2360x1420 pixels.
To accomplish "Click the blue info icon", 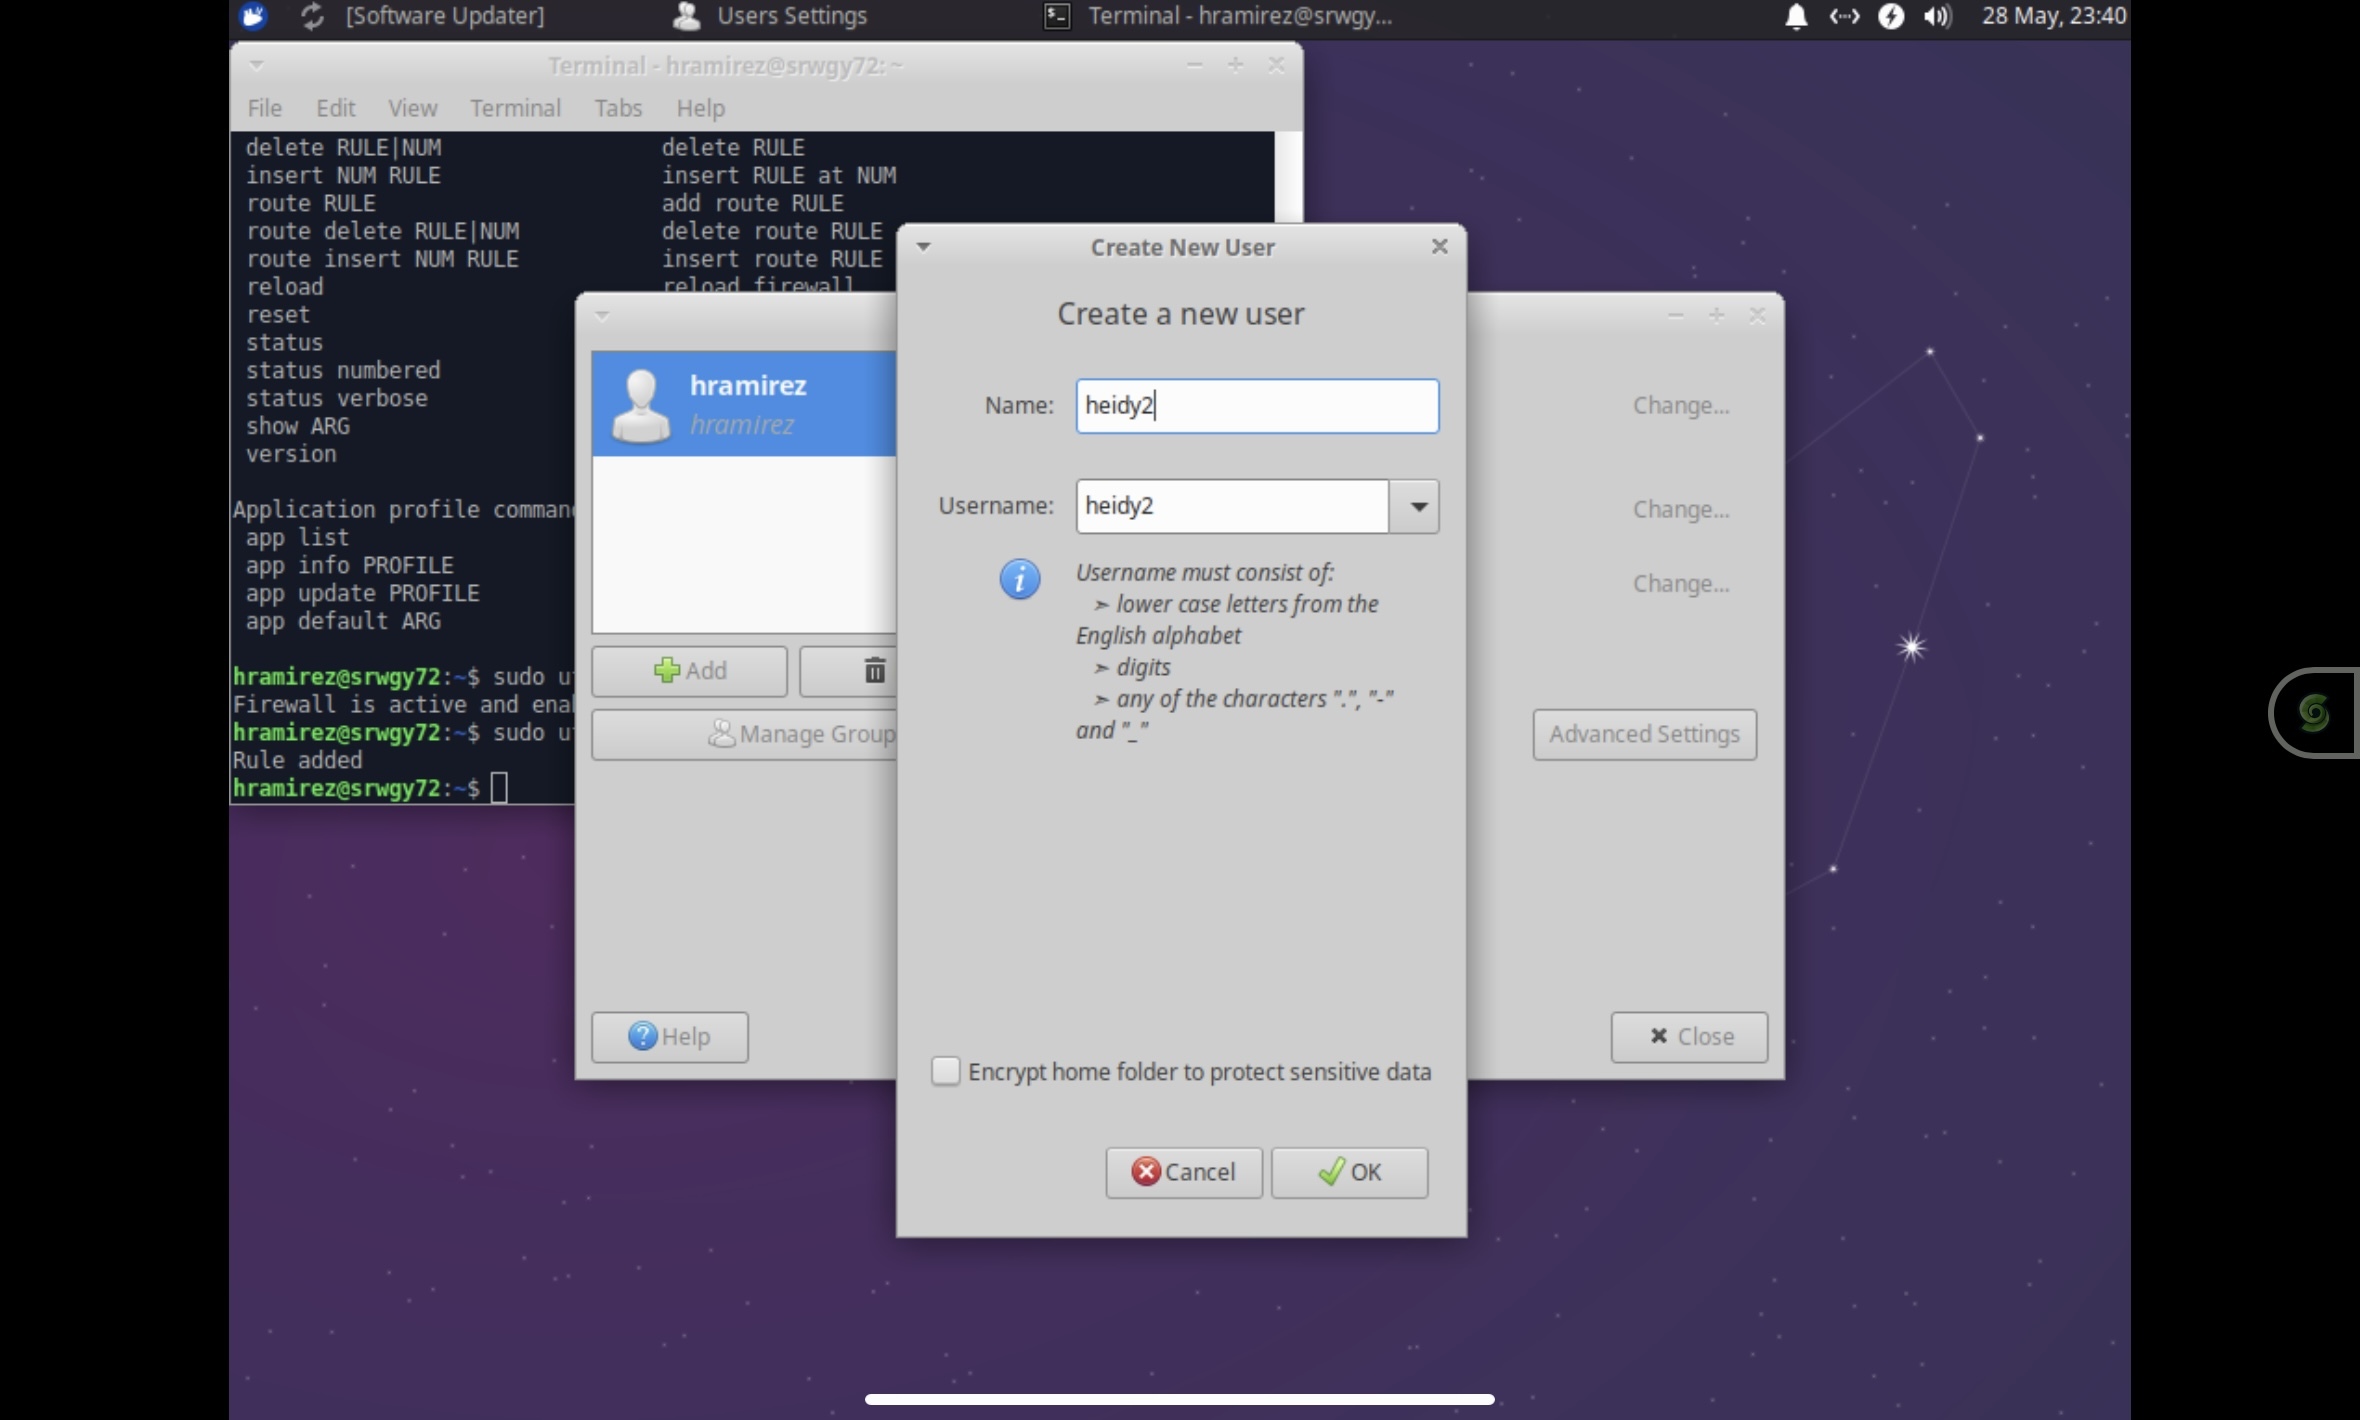I will coord(1019,579).
